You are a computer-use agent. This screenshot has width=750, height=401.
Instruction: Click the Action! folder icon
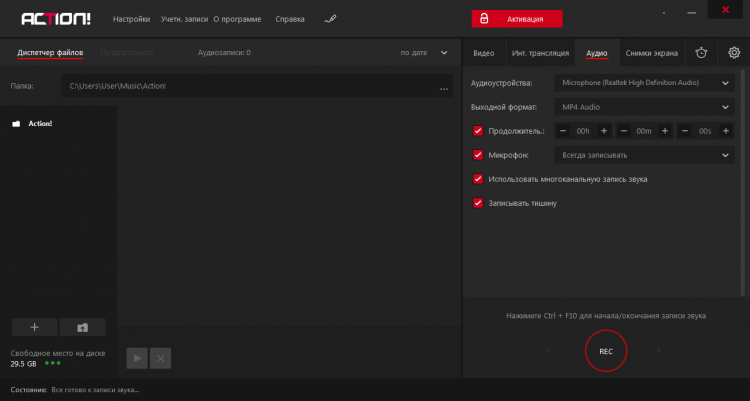pos(16,124)
